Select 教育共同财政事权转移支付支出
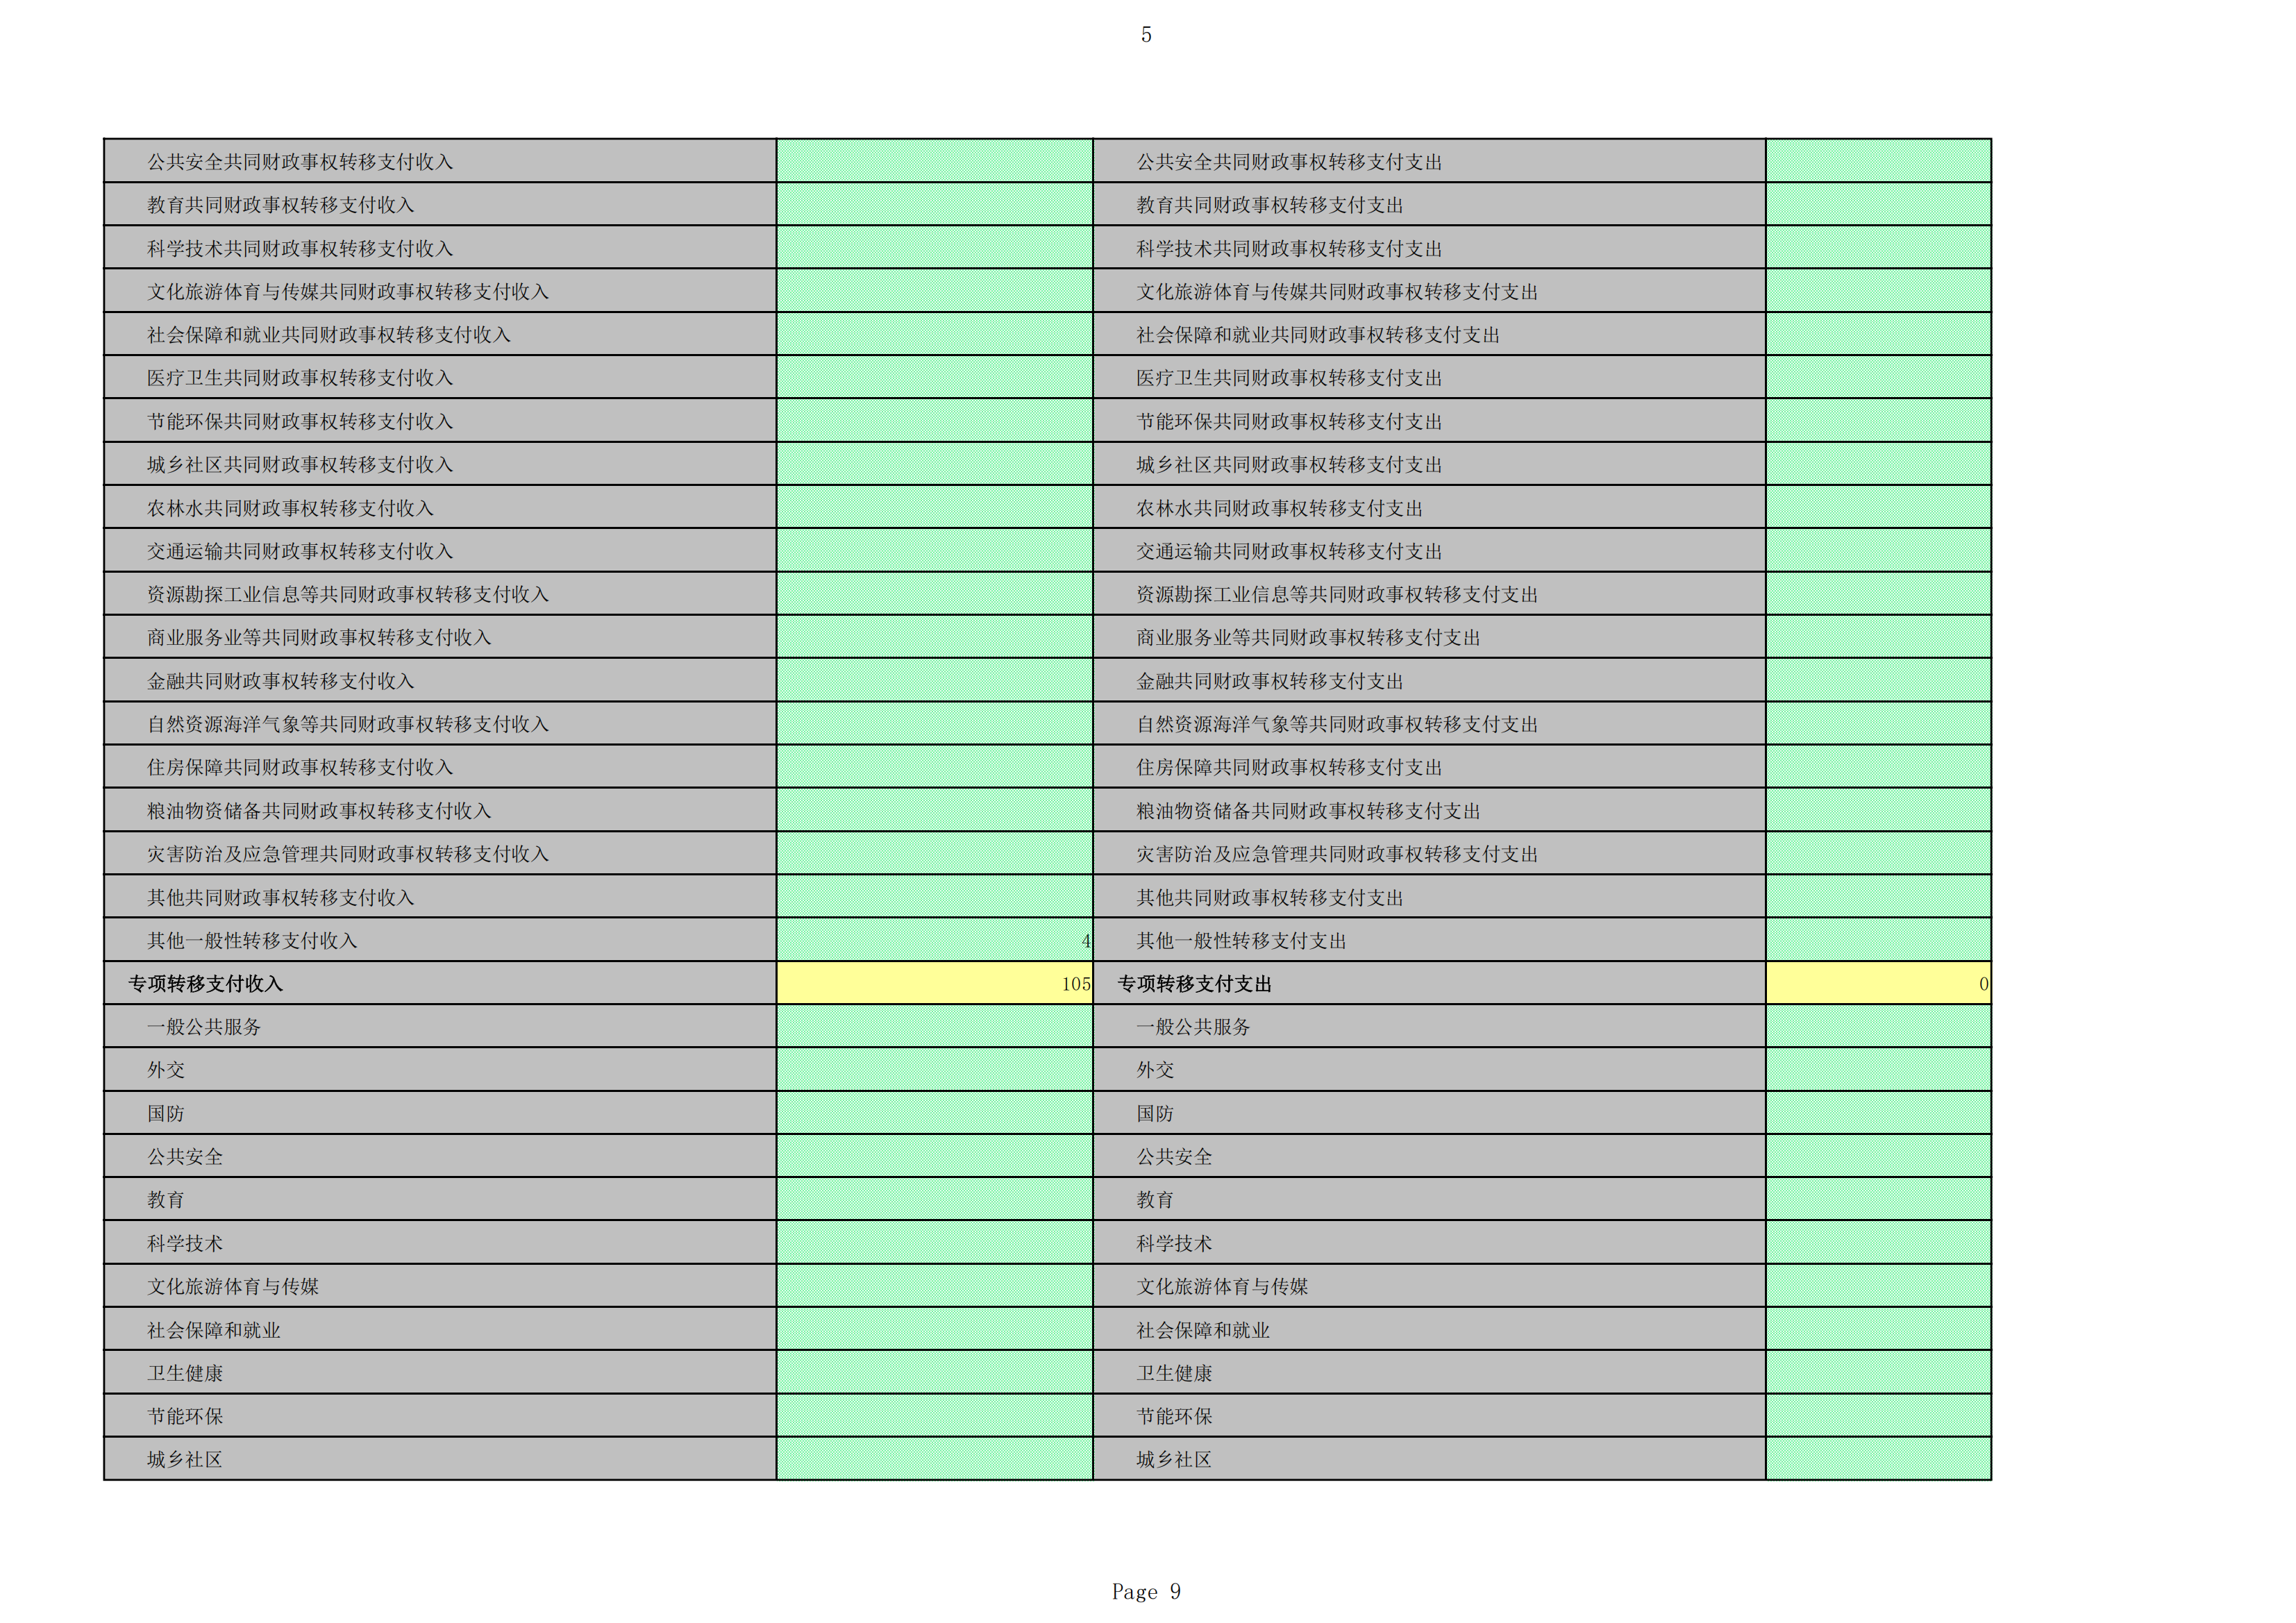The image size is (2296, 1623). tap(1270, 205)
